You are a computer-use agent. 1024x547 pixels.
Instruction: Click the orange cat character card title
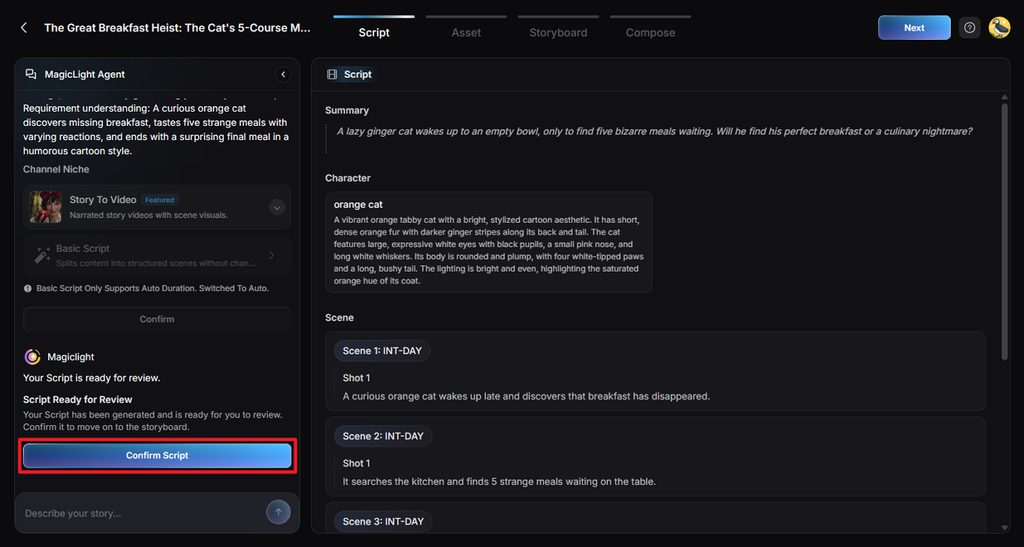tap(358, 204)
